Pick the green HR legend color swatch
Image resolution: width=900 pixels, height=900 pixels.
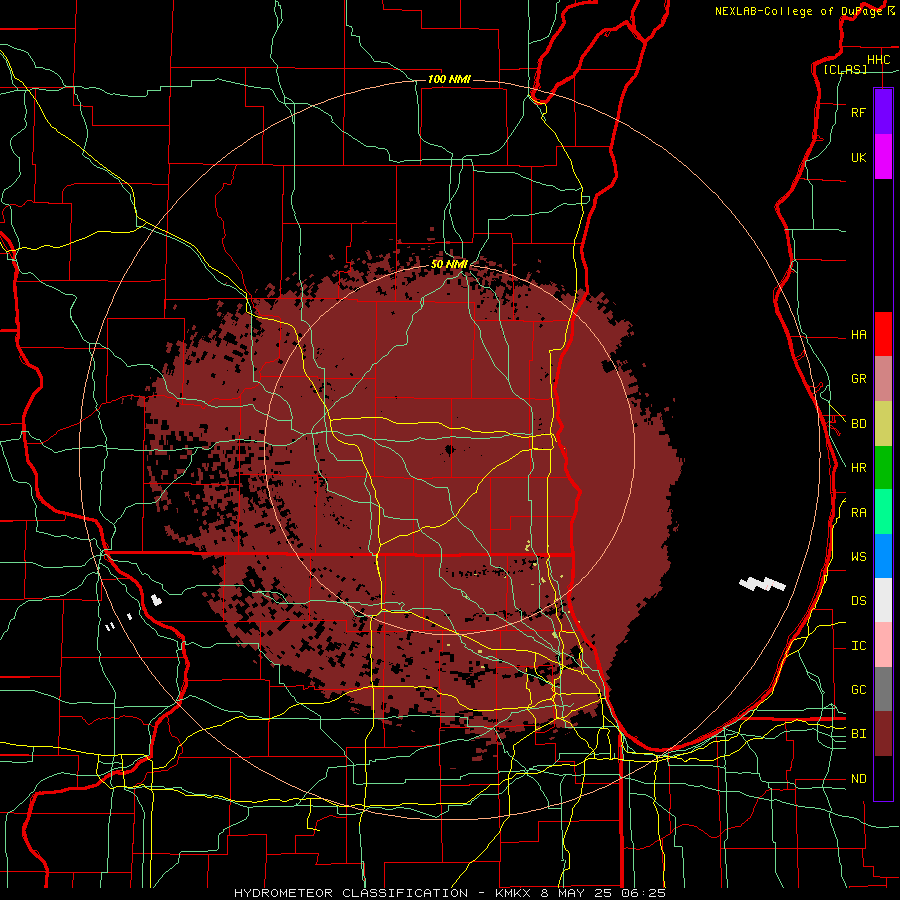(x=883, y=467)
